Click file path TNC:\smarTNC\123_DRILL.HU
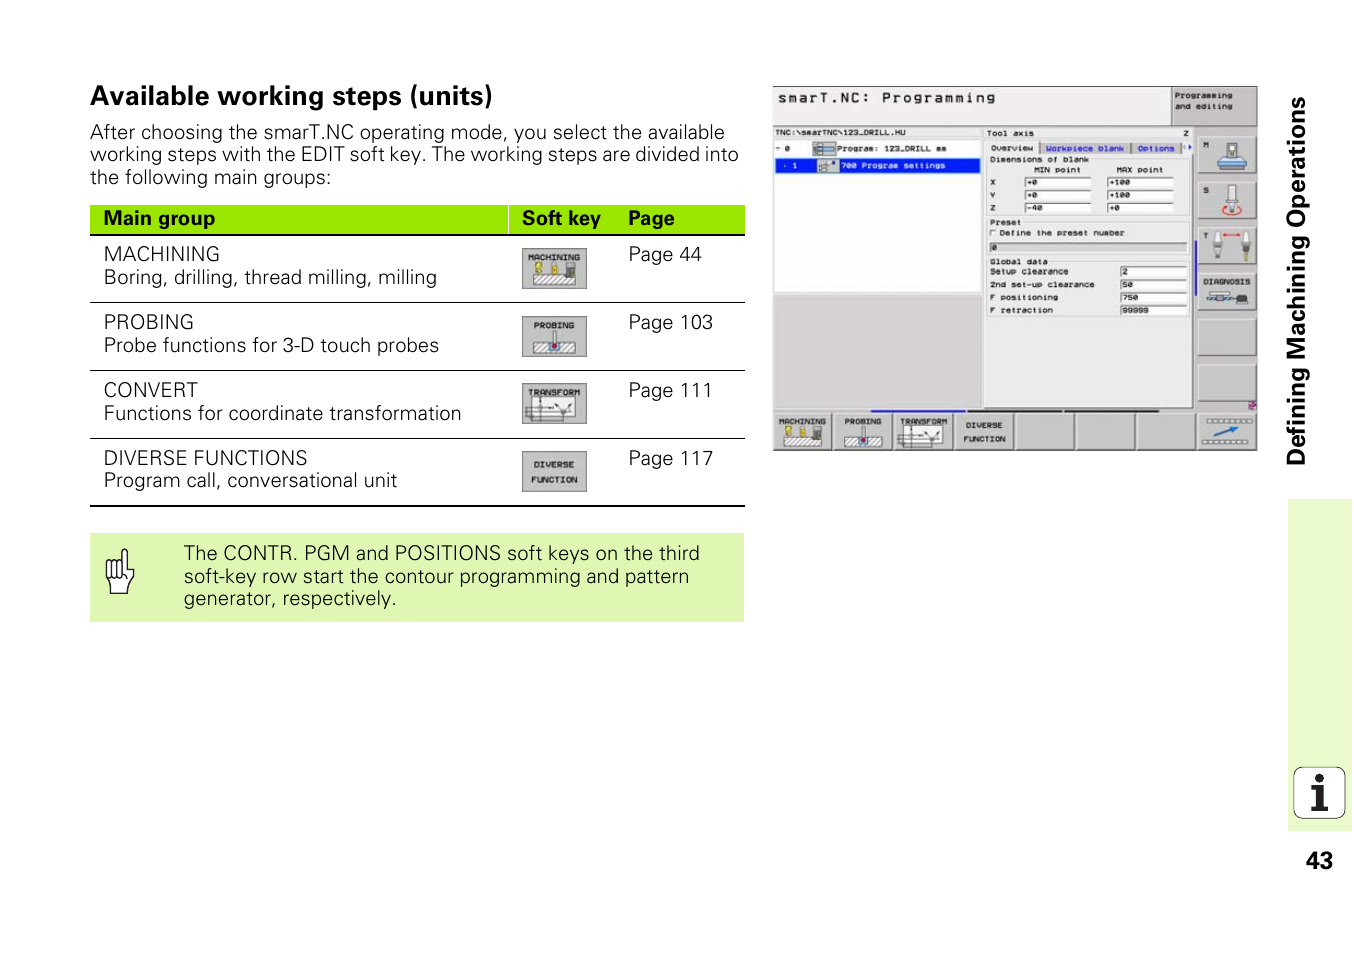 (840, 132)
